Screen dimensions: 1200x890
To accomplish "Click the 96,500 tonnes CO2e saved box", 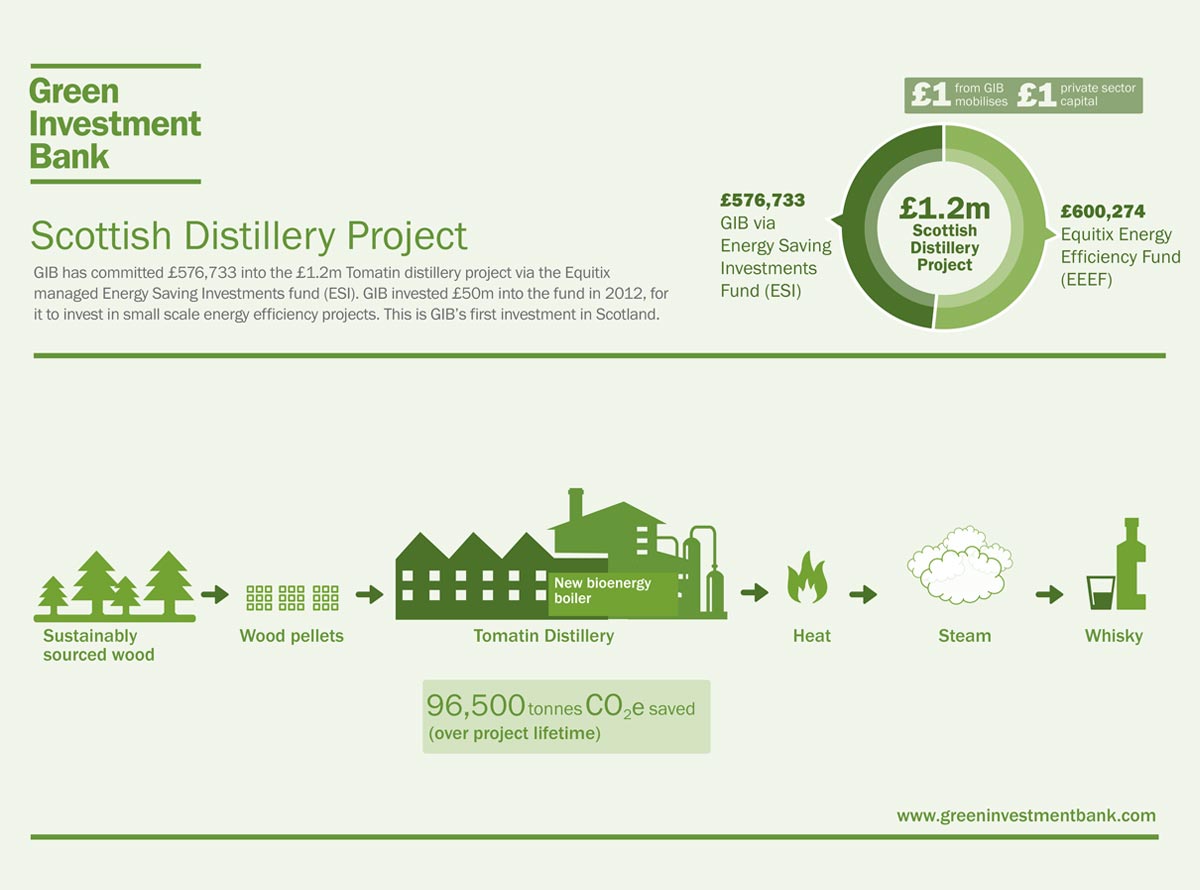I will (566, 716).
